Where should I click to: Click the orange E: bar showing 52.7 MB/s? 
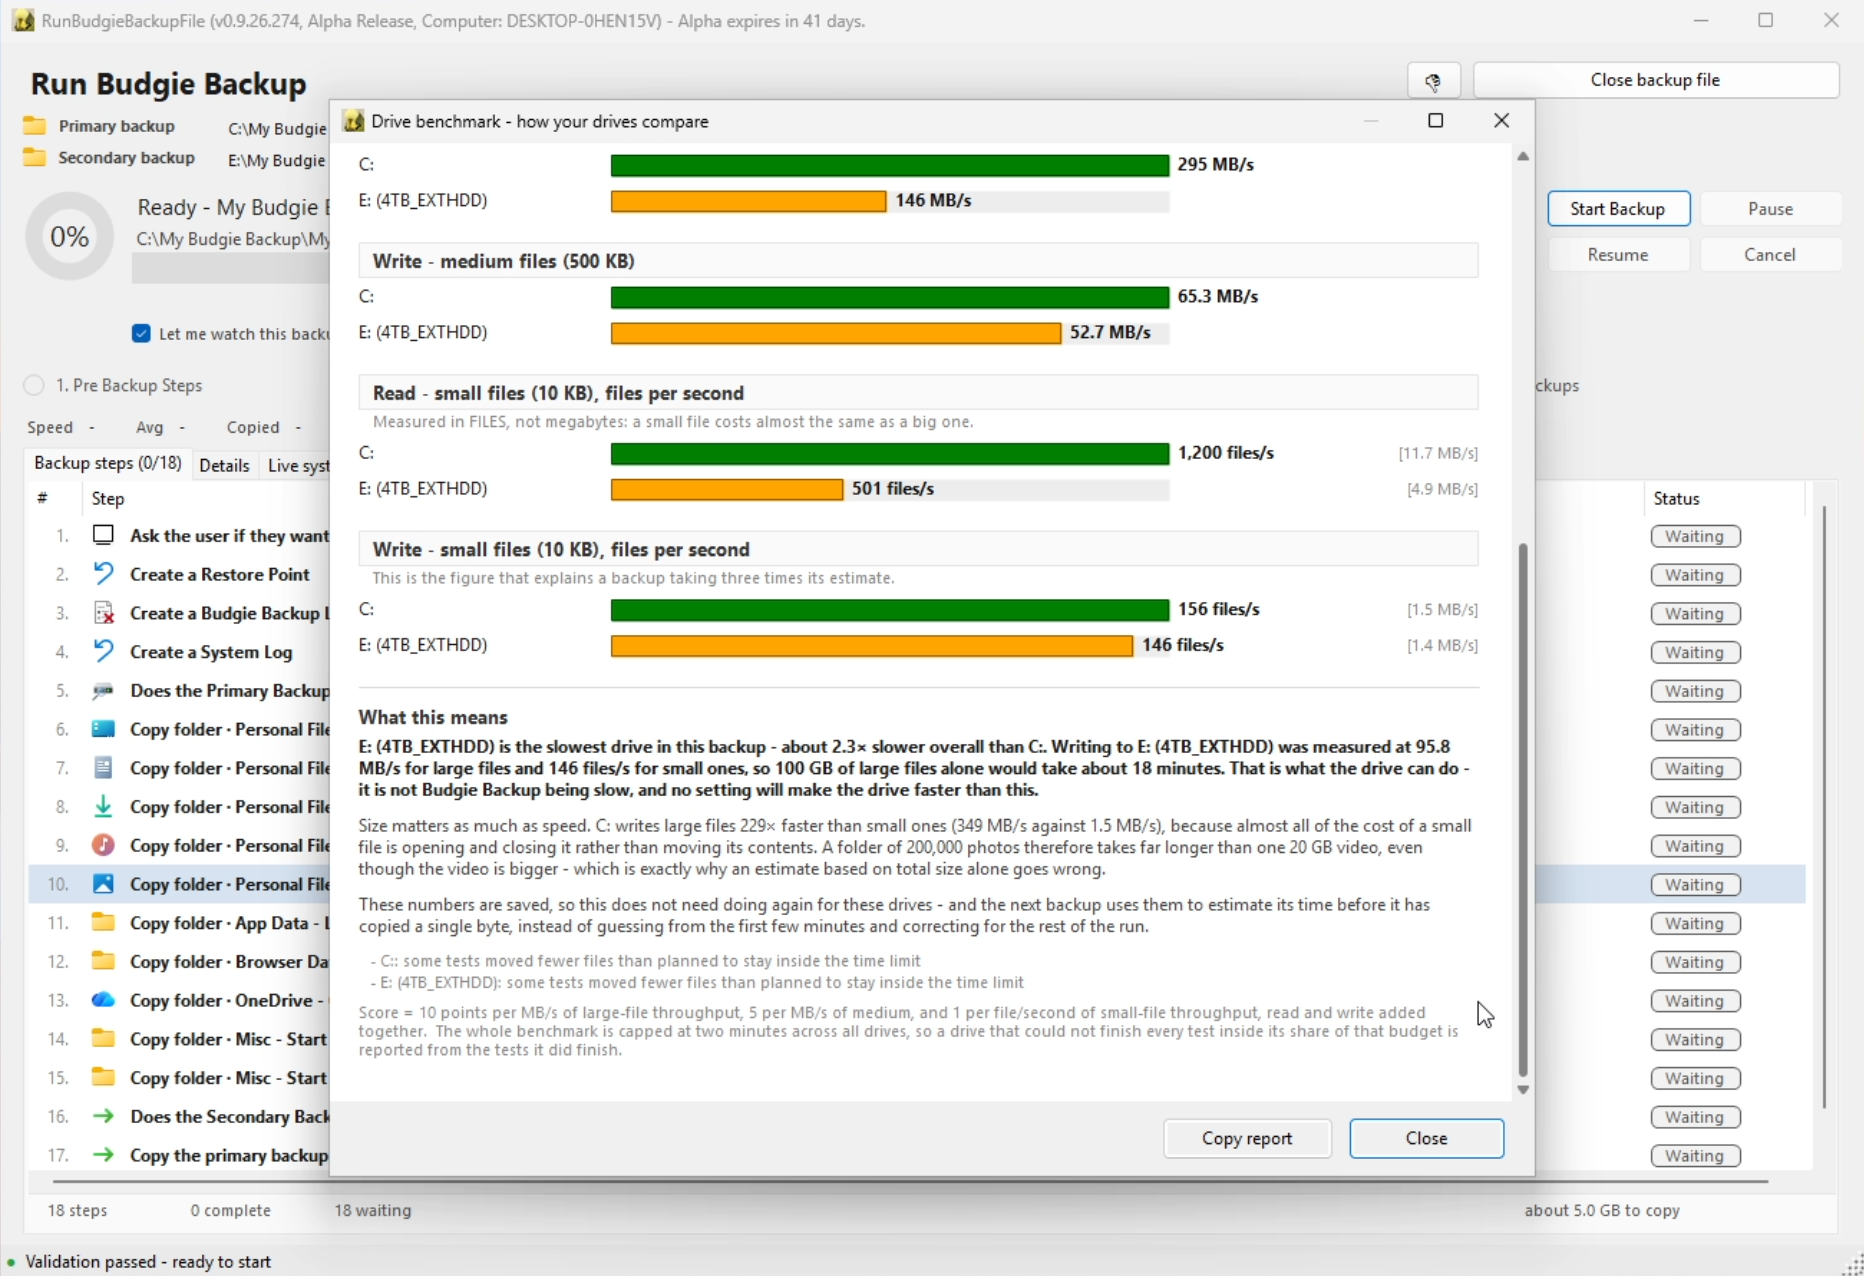[836, 333]
